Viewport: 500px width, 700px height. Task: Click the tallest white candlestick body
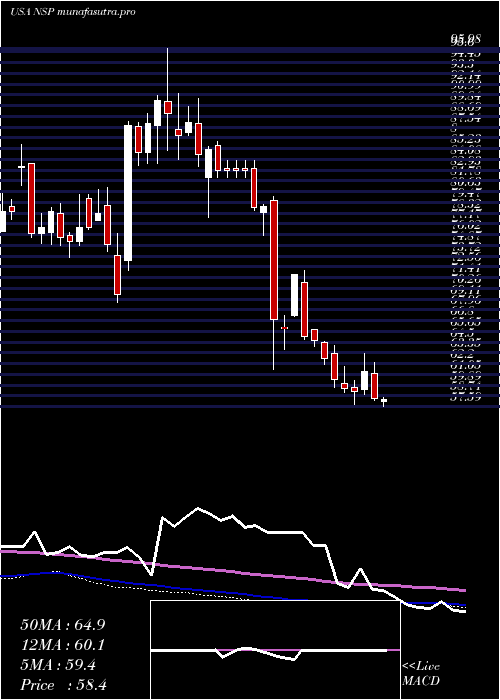[128, 193]
